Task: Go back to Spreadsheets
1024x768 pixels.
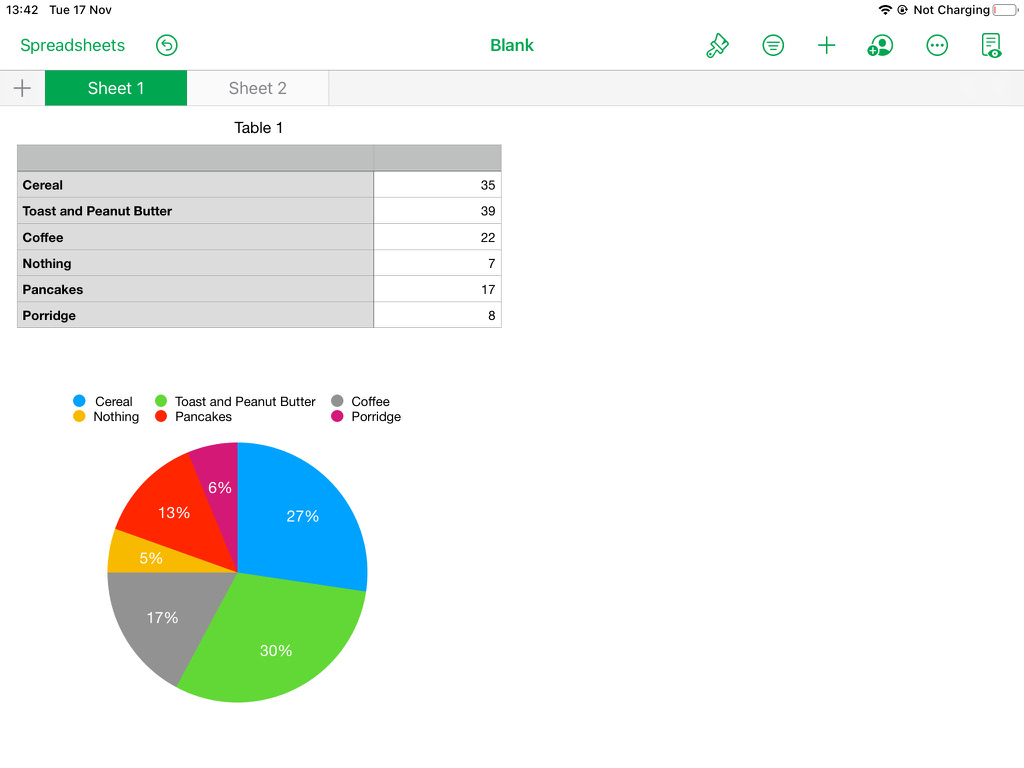Action: [72, 45]
